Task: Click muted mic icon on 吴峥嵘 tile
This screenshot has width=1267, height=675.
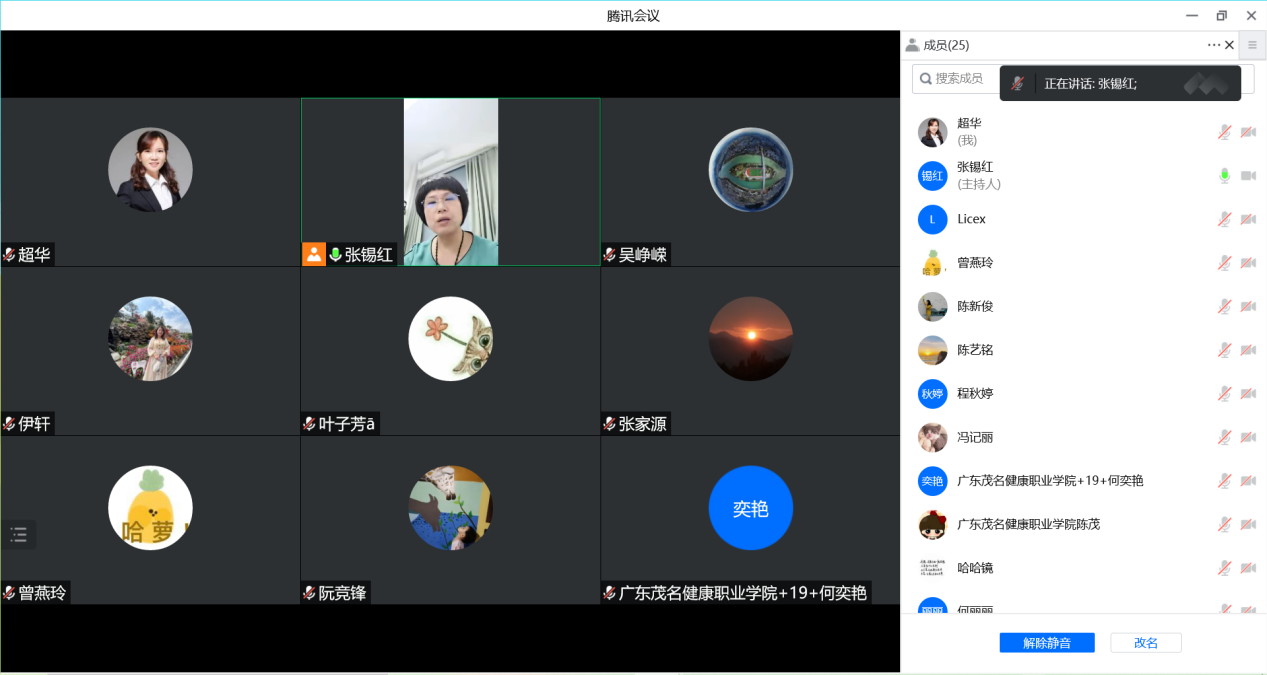Action: pos(609,255)
